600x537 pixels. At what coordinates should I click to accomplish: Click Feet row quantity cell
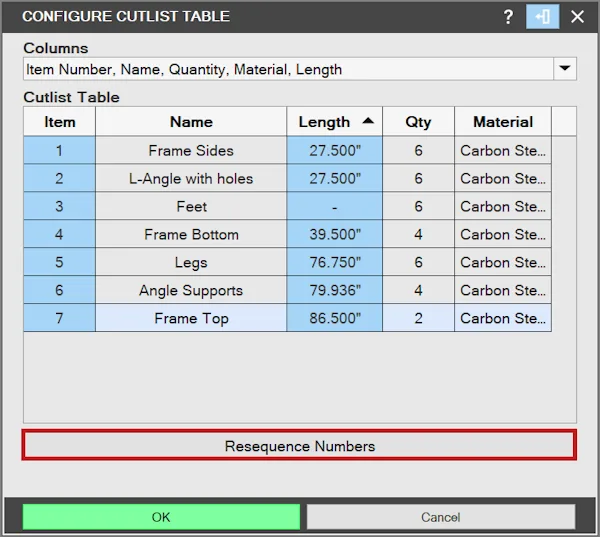418,206
